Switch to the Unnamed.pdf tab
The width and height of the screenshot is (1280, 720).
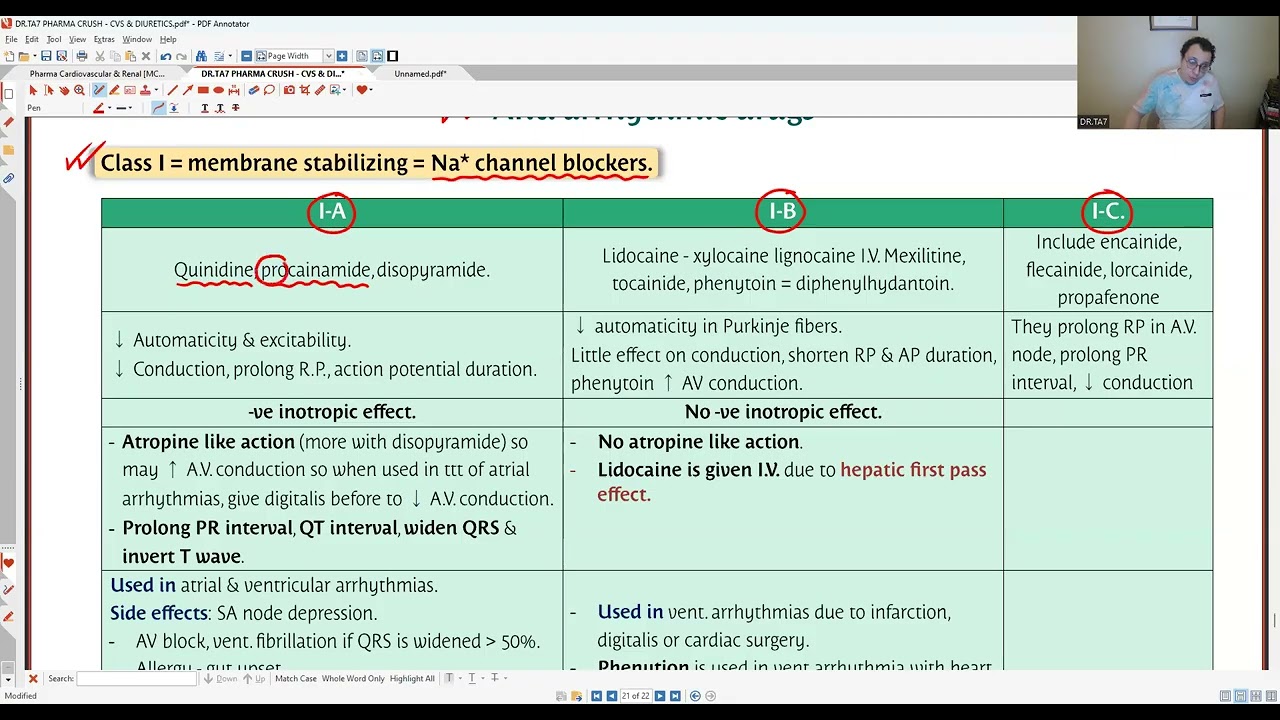coord(420,74)
